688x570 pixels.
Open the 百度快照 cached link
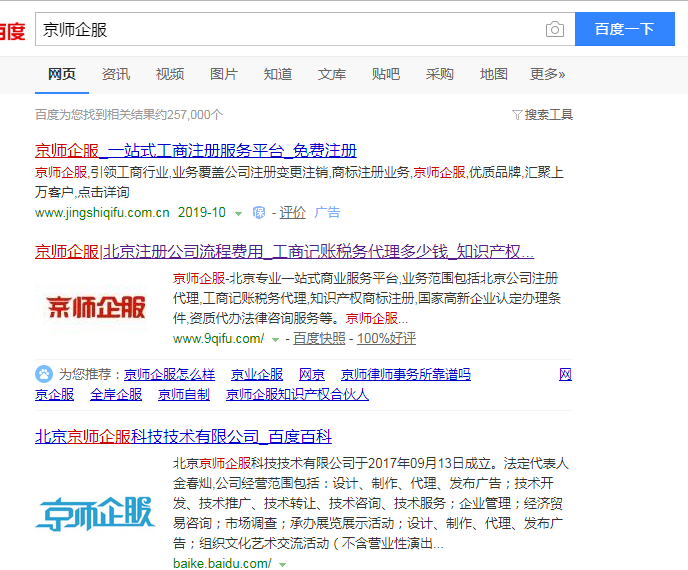[319, 339]
